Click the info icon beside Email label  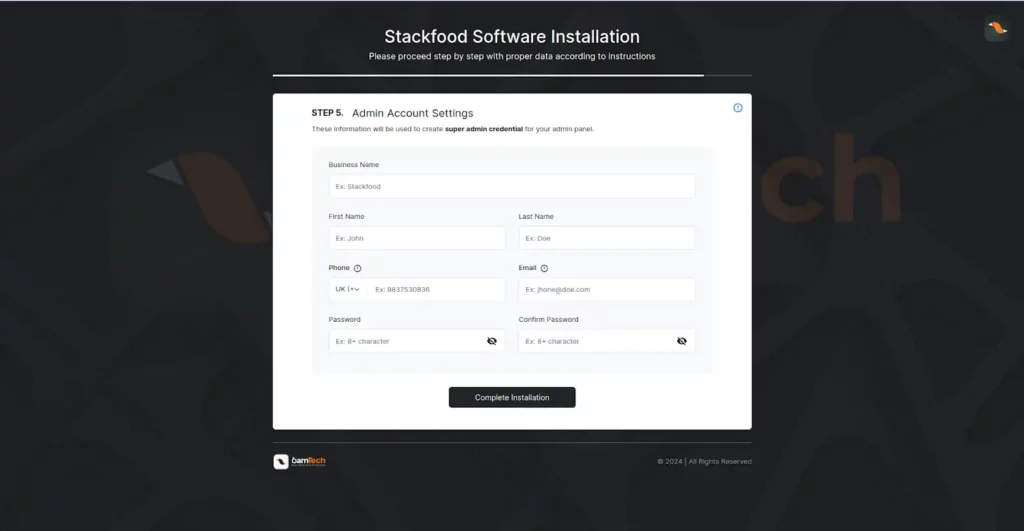tap(544, 268)
